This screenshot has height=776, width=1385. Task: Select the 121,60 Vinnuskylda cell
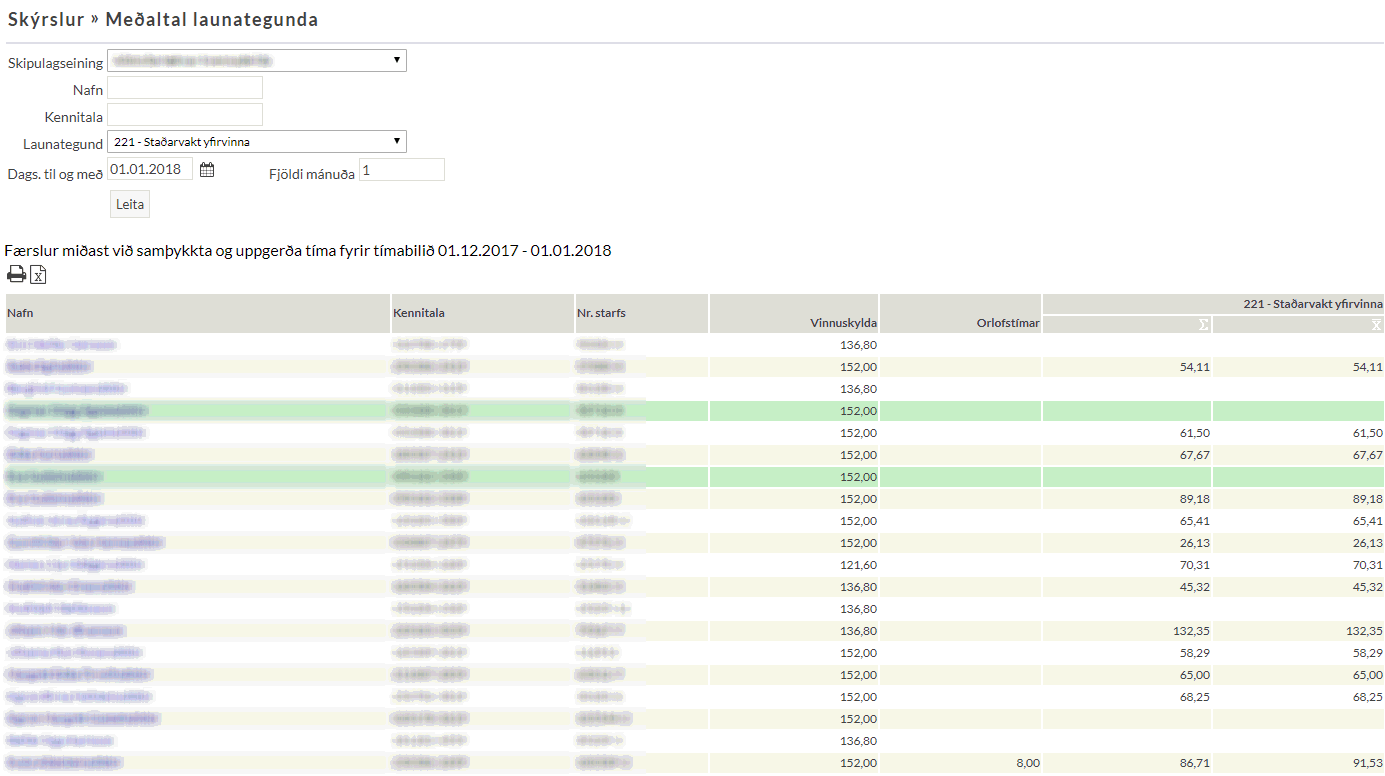click(x=858, y=565)
